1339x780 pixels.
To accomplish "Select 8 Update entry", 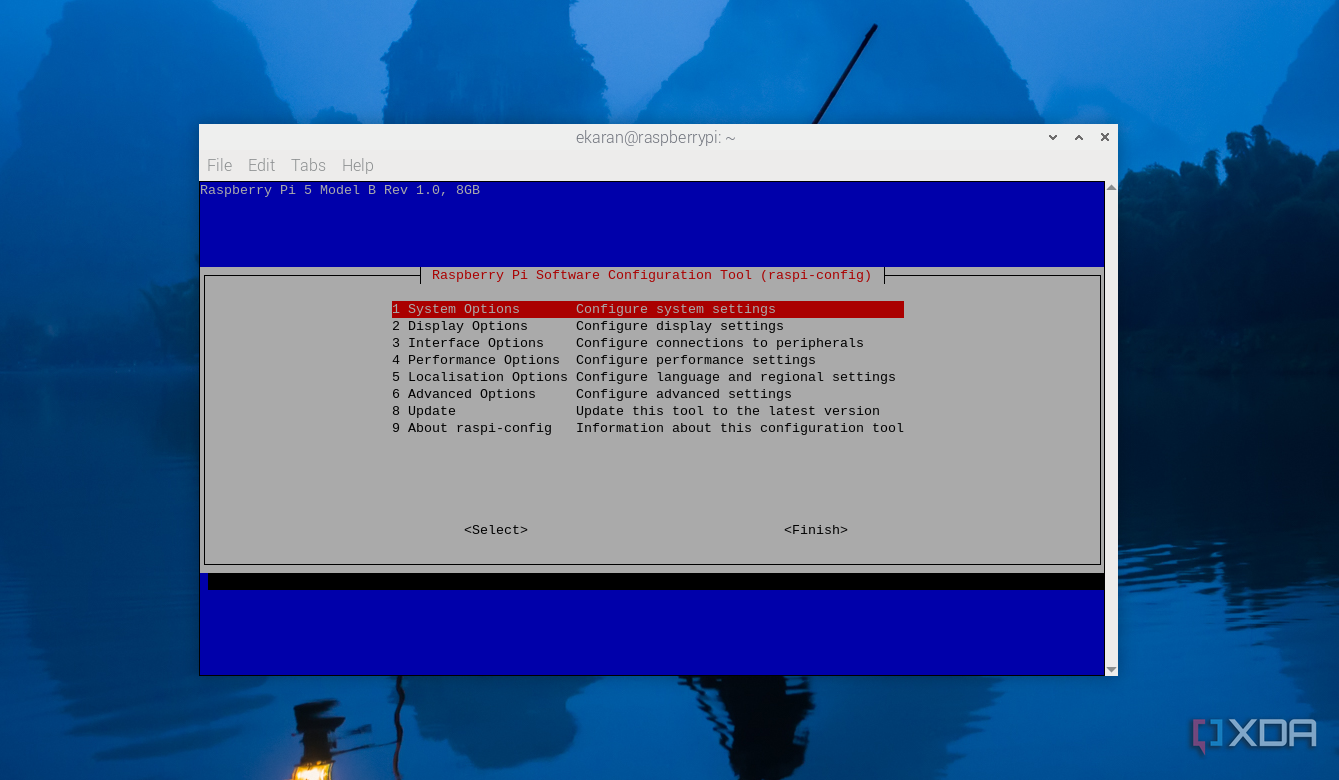I will (x=648, y=412).
